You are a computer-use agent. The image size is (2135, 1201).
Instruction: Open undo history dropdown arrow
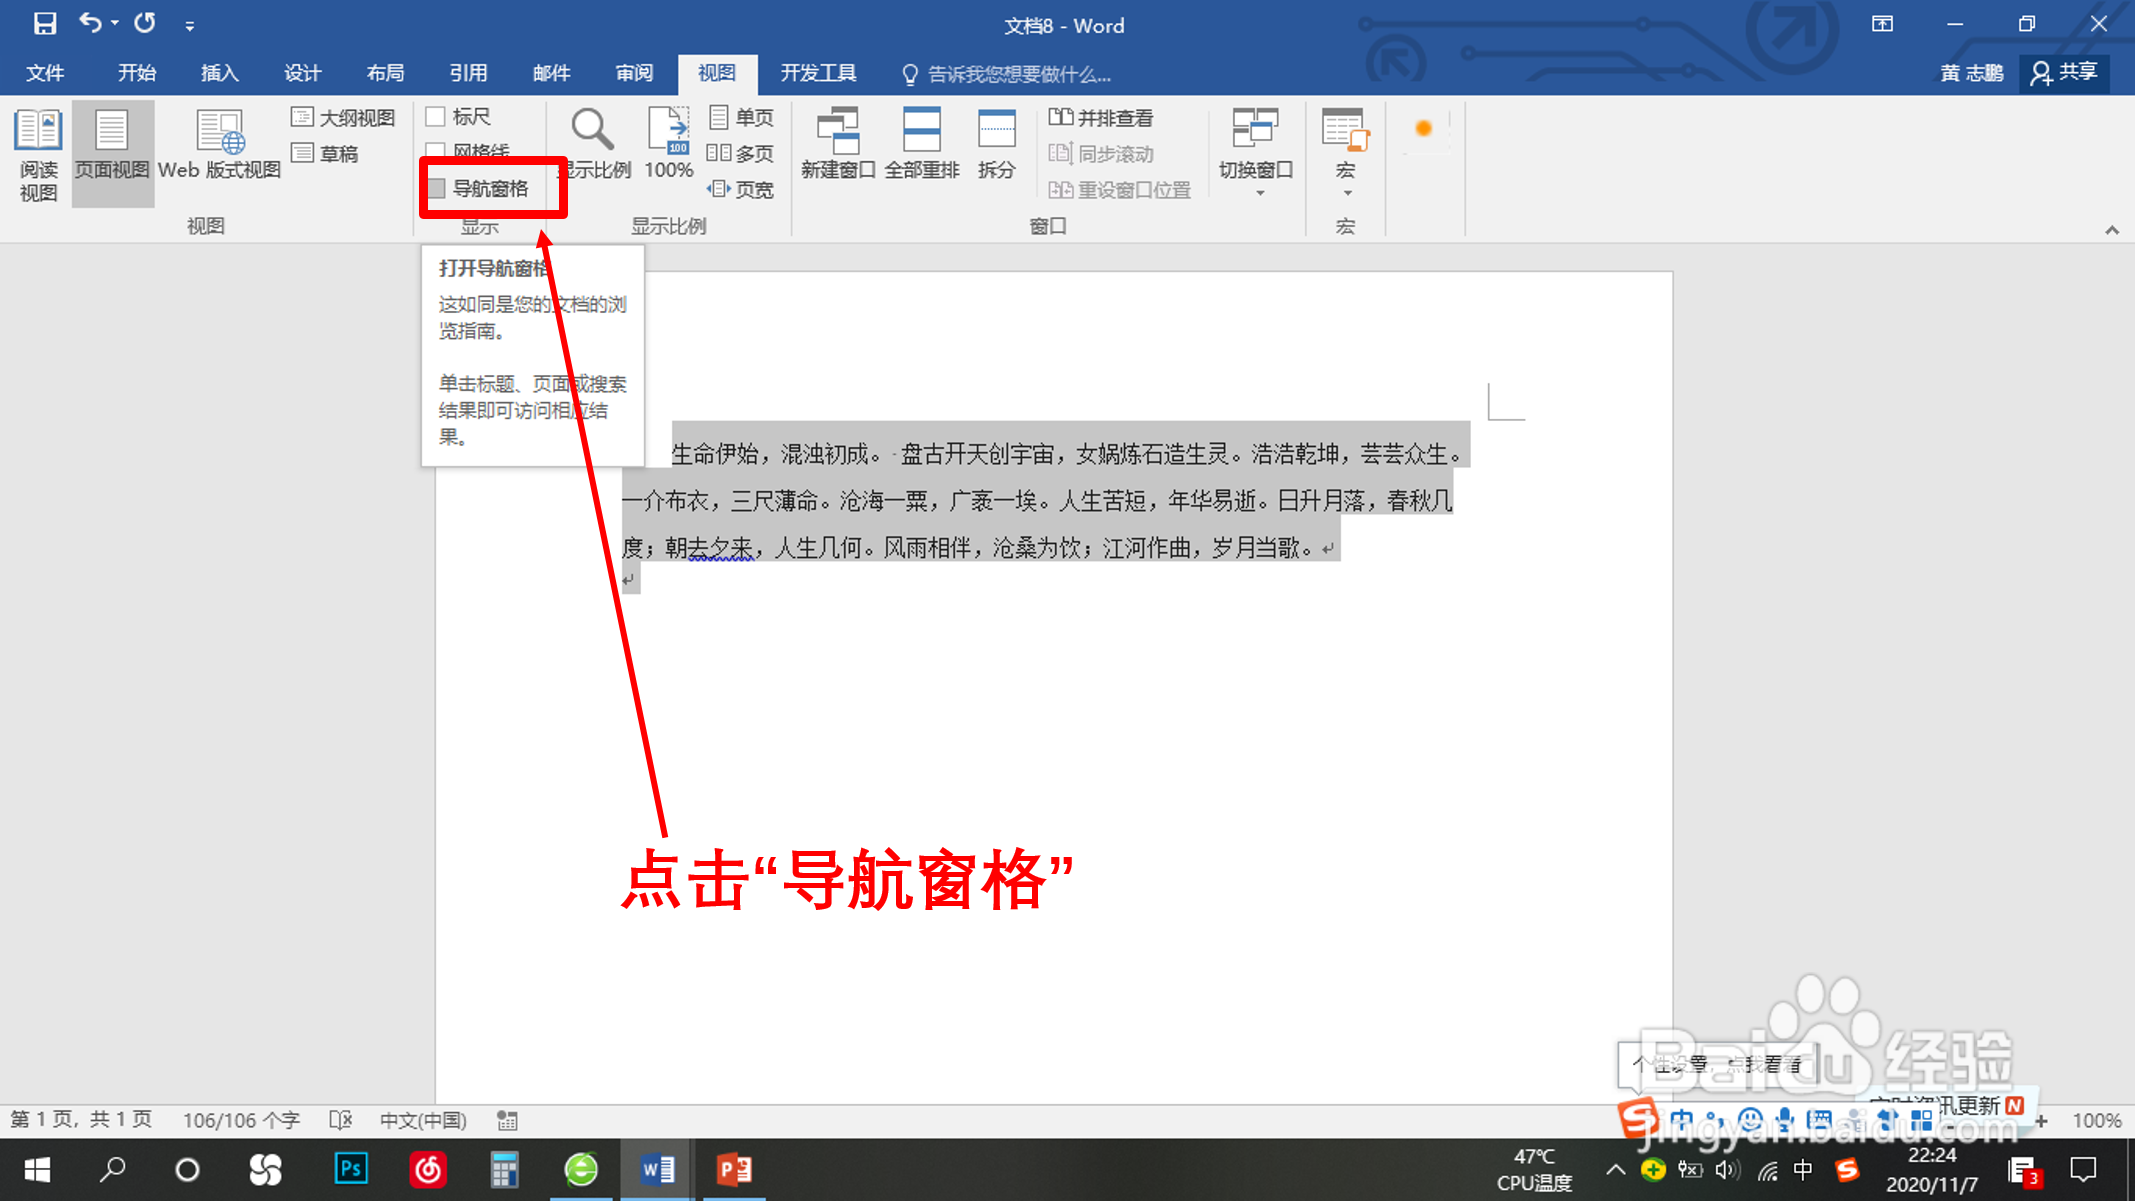(115, 23)
